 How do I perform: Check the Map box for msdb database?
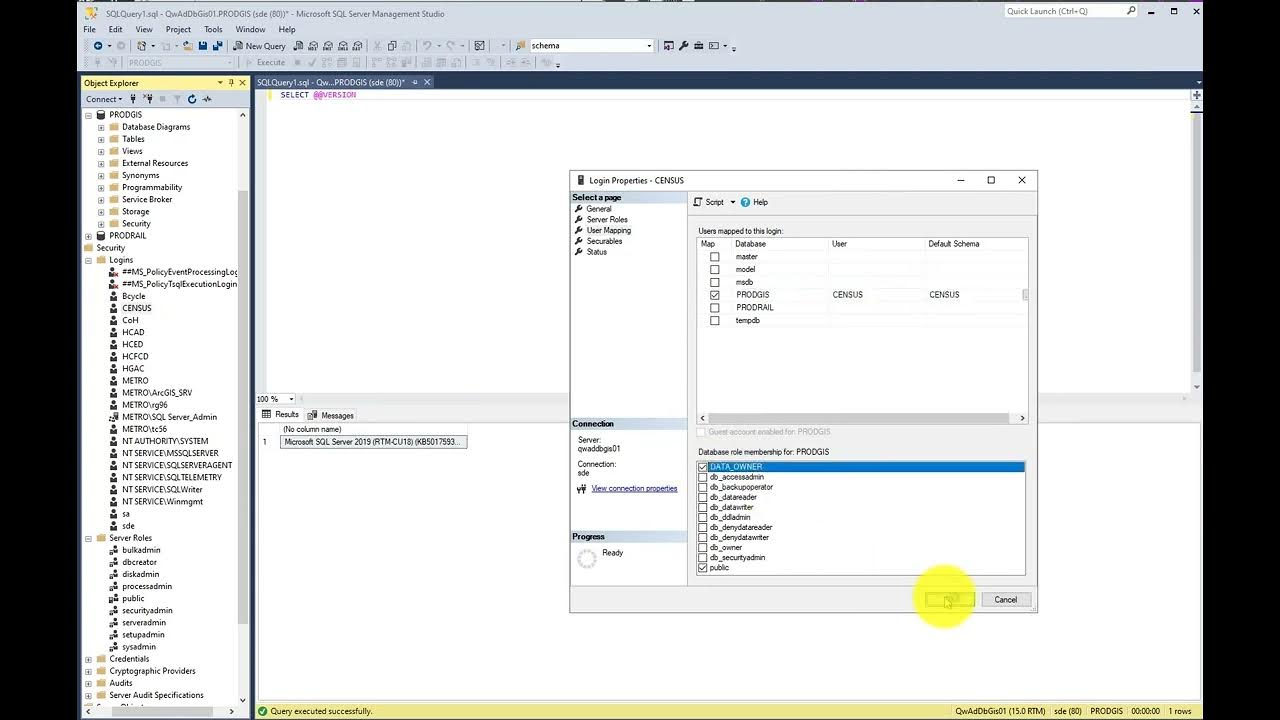tap(714, 282)
